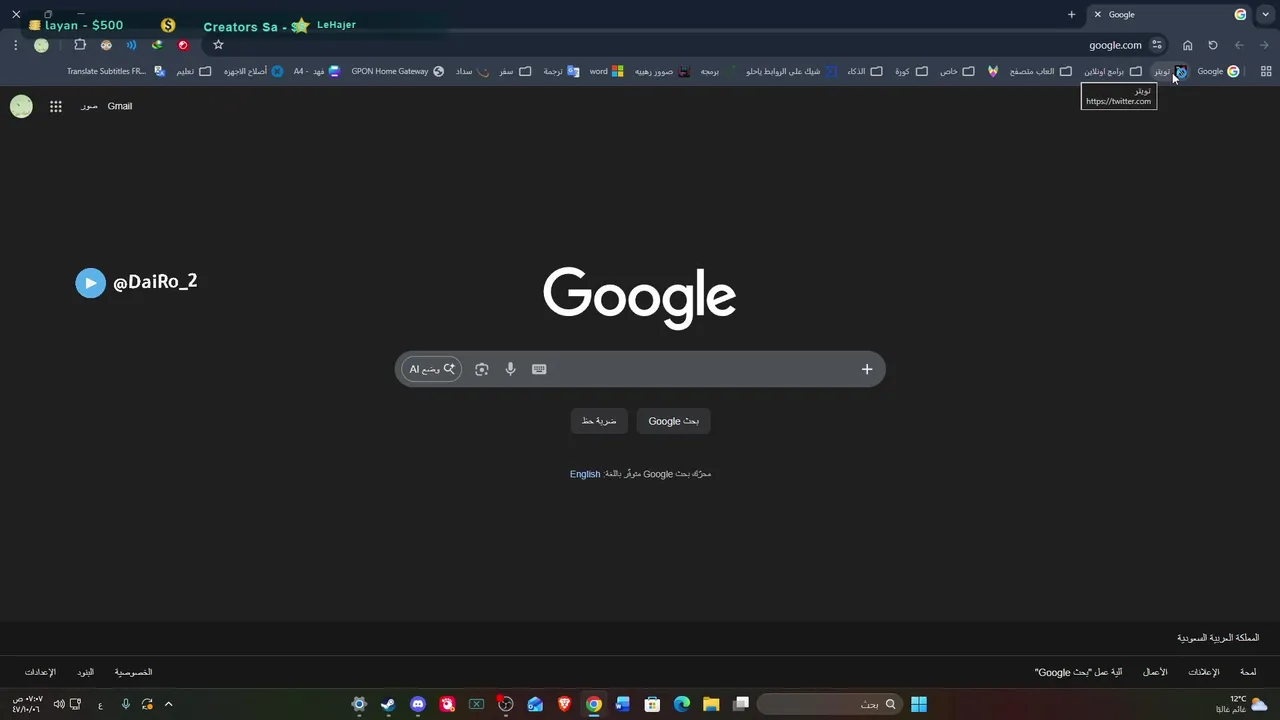Click the red circular extension icon
The height and width of the screenshot is (720, 1280).
[183, 45]
